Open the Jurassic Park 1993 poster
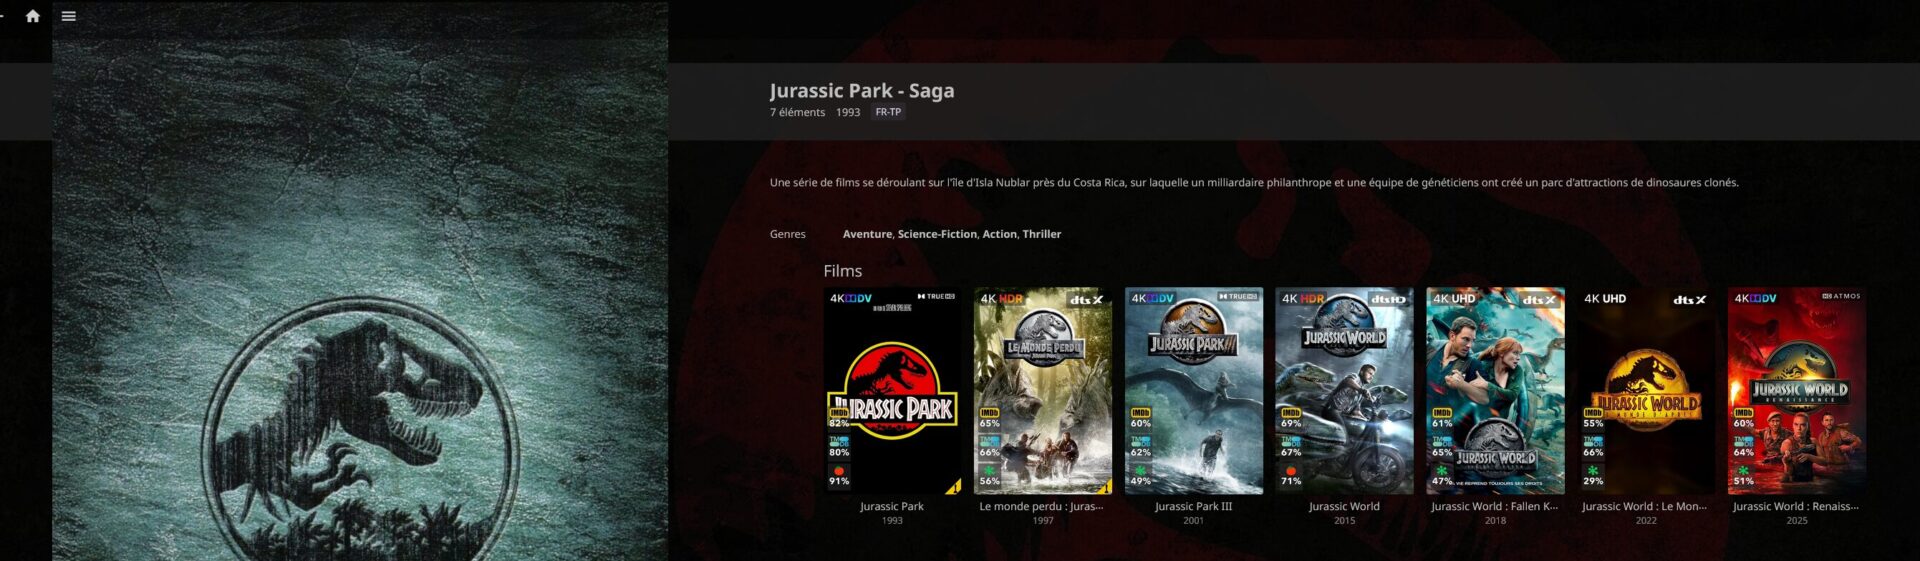This screenshot has height=561, width=1920. click(x=892, y=391)
